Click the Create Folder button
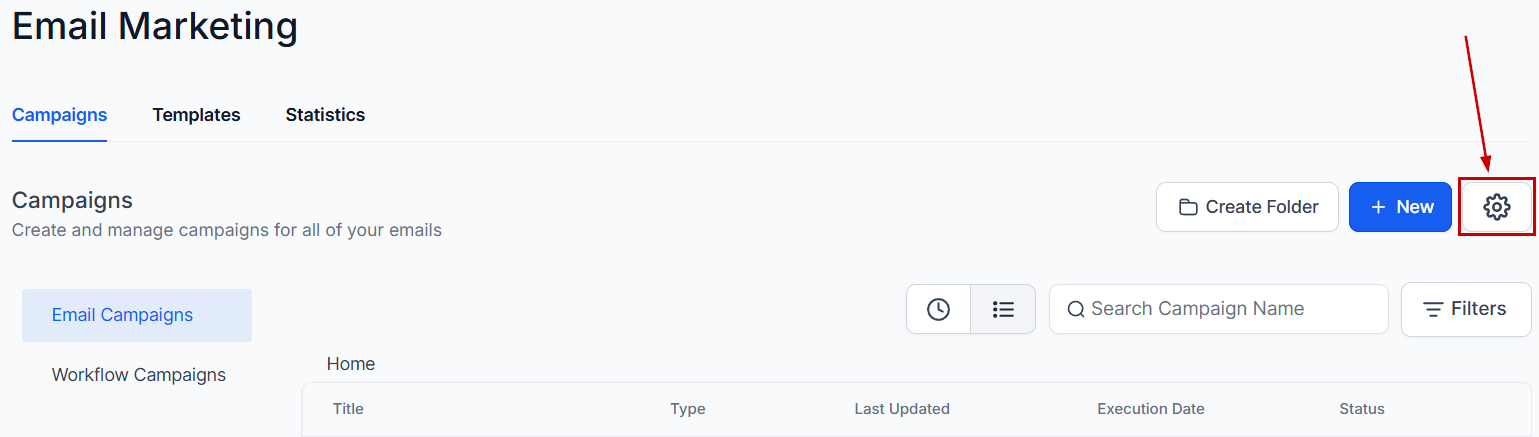Viewport: 1539px width, 437px height. coord(1247,207)
